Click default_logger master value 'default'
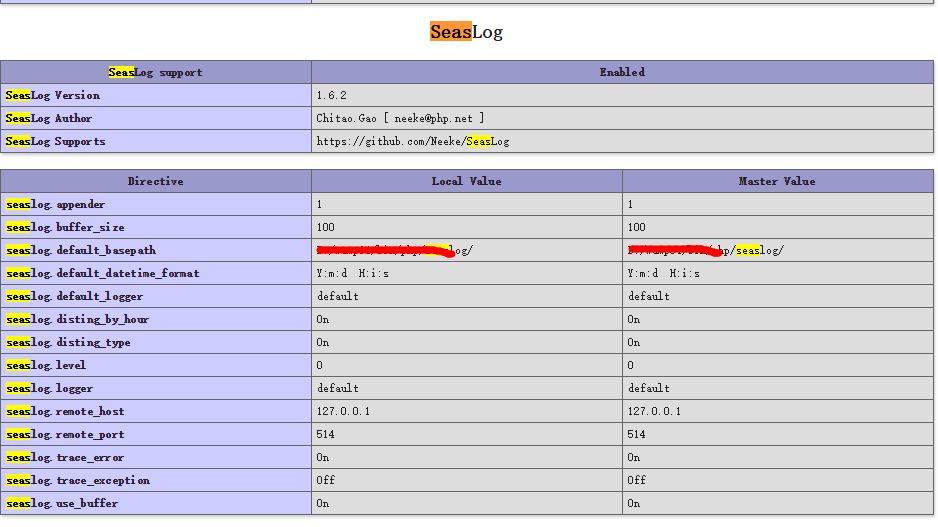Viewport: 938px width, 527px height. tap(648, 297)
